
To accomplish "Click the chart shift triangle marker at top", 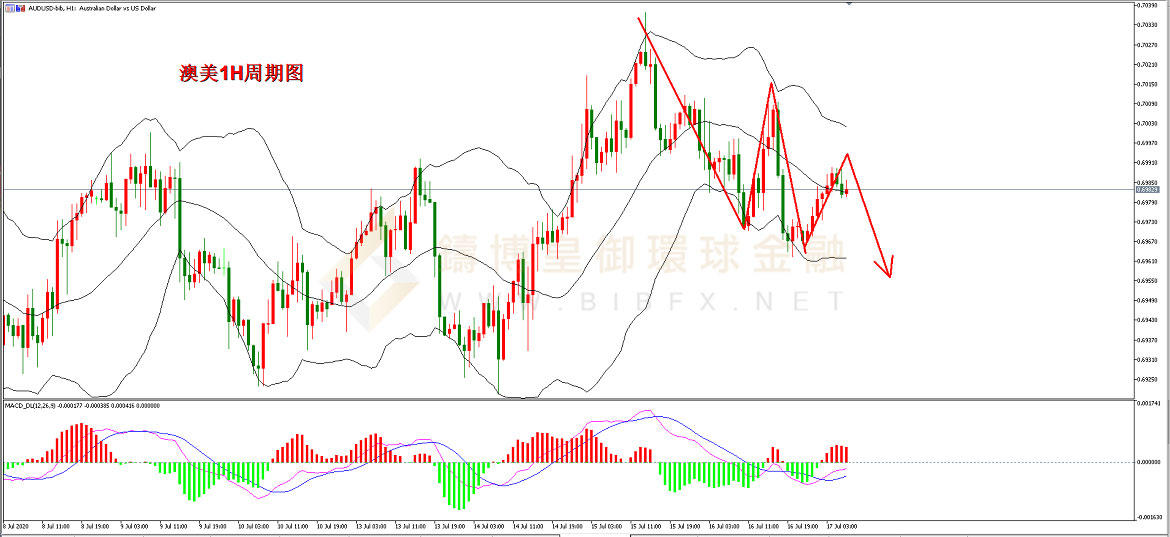I will click(x=849, y=5).
